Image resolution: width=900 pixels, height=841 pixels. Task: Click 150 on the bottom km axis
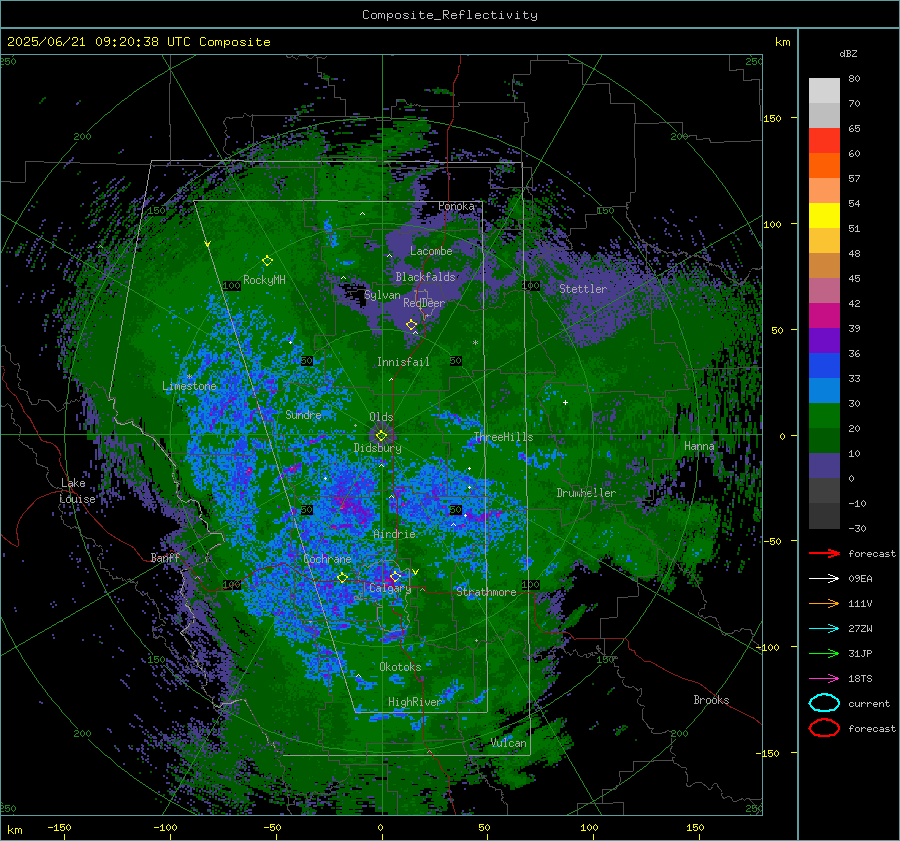(x=695, y=827)
